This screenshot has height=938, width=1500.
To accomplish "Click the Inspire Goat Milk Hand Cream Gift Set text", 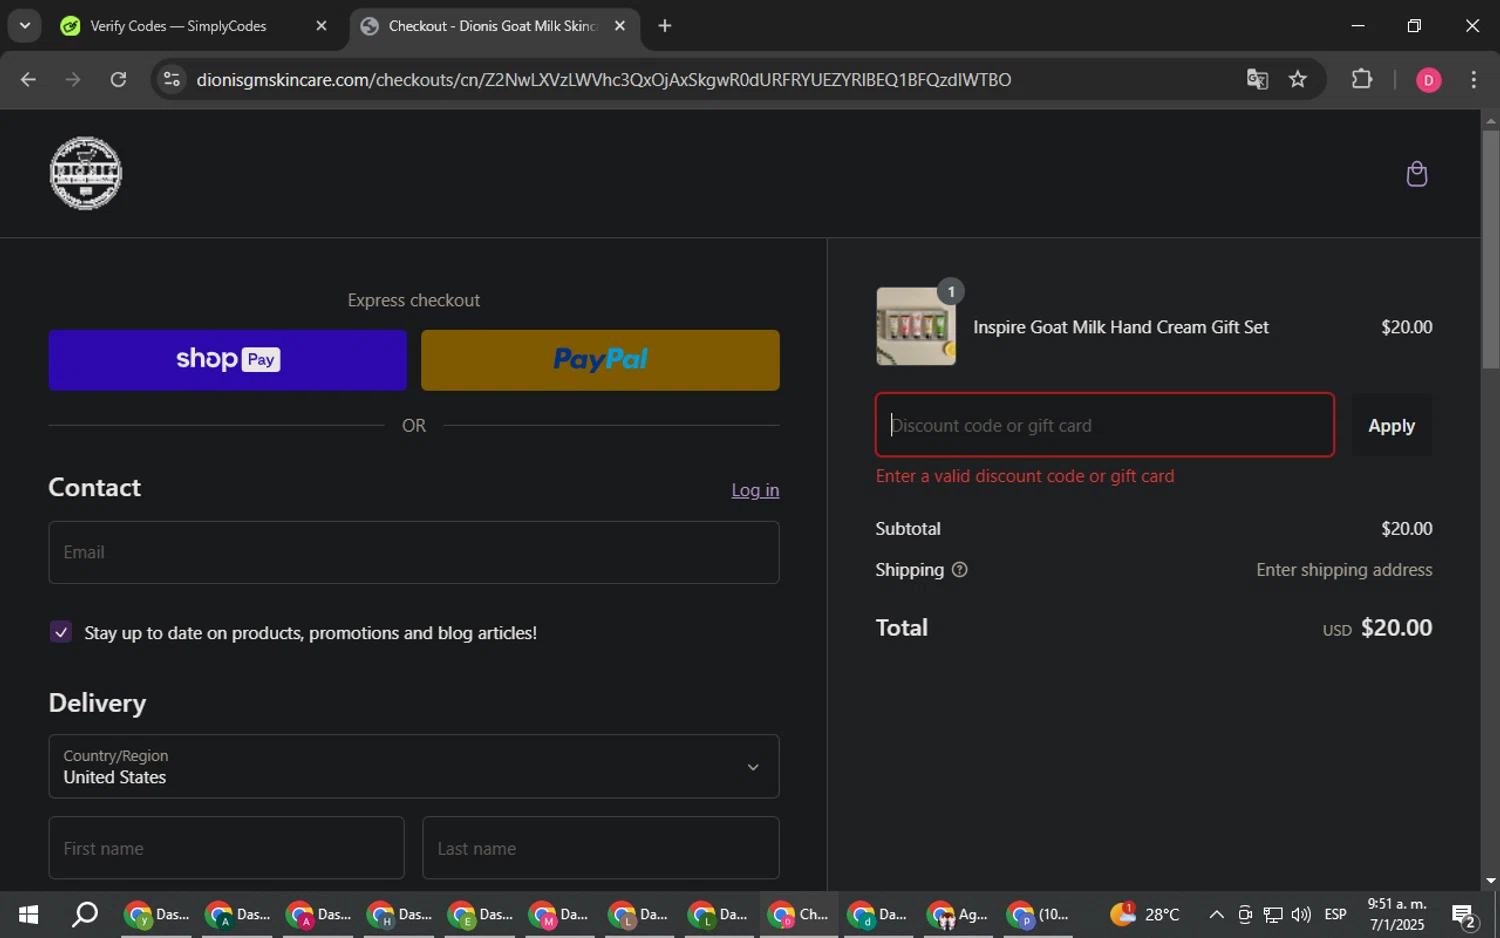I will [x=1121, y=327].
